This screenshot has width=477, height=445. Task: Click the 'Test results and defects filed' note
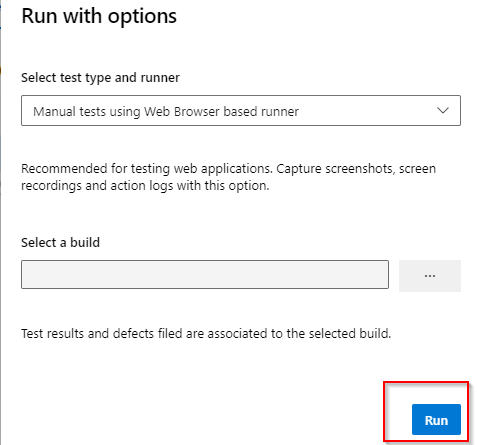206,333
